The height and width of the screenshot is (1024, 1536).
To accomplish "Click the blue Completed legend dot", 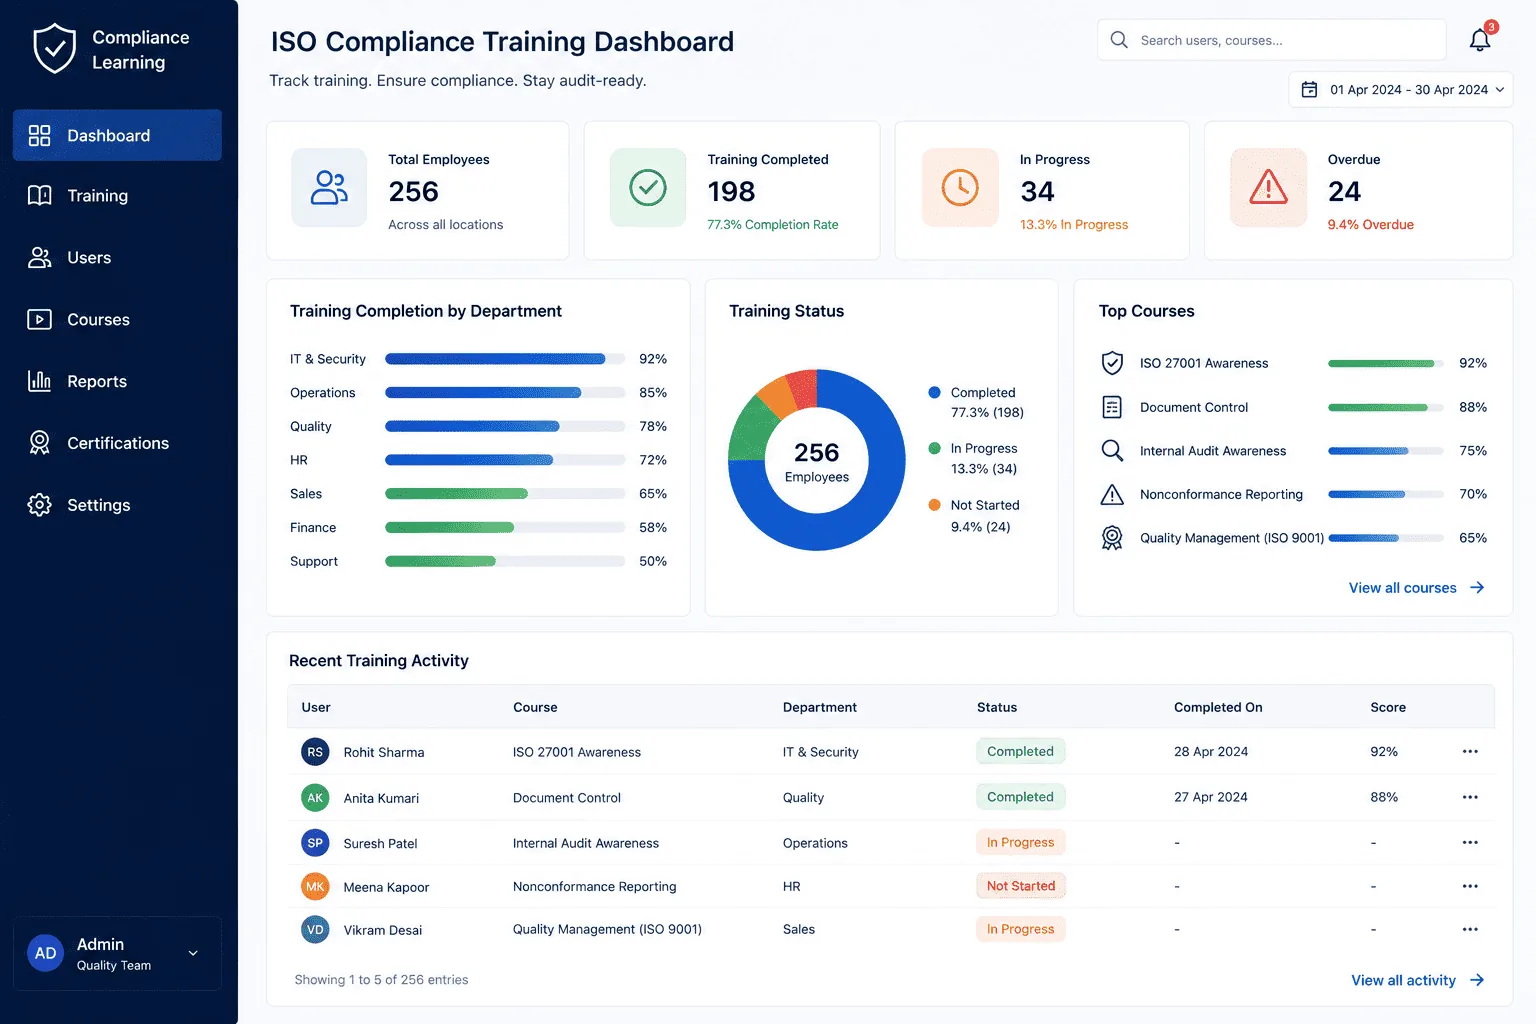I will coord(934,393).
